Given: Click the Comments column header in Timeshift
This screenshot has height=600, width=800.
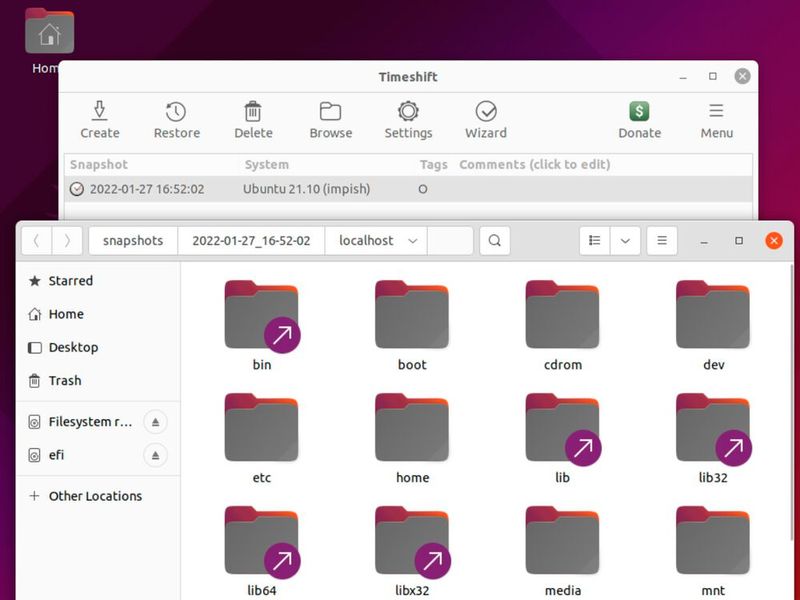Looking at the screenshot, I should (535, 165).
